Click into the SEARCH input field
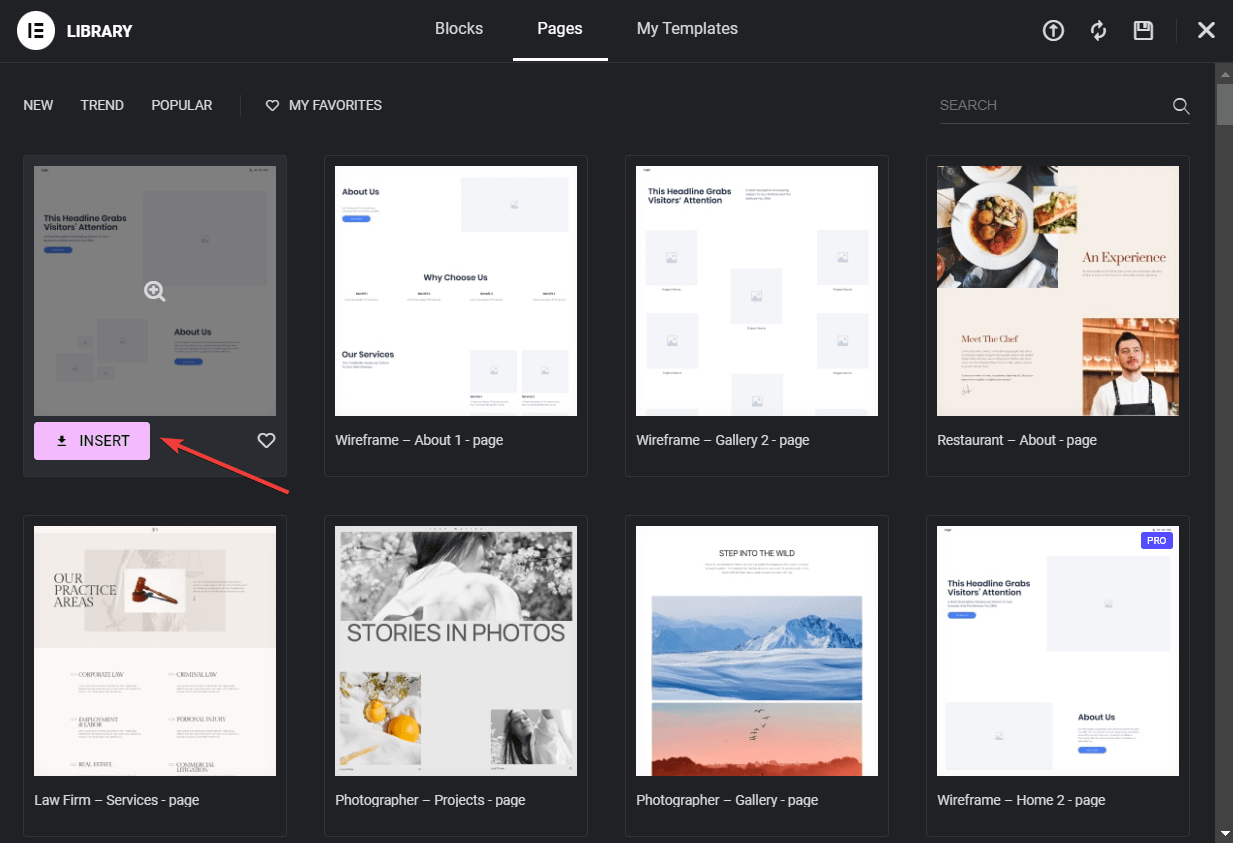Screen dimensions: 1233x843 click(1050, 105)
